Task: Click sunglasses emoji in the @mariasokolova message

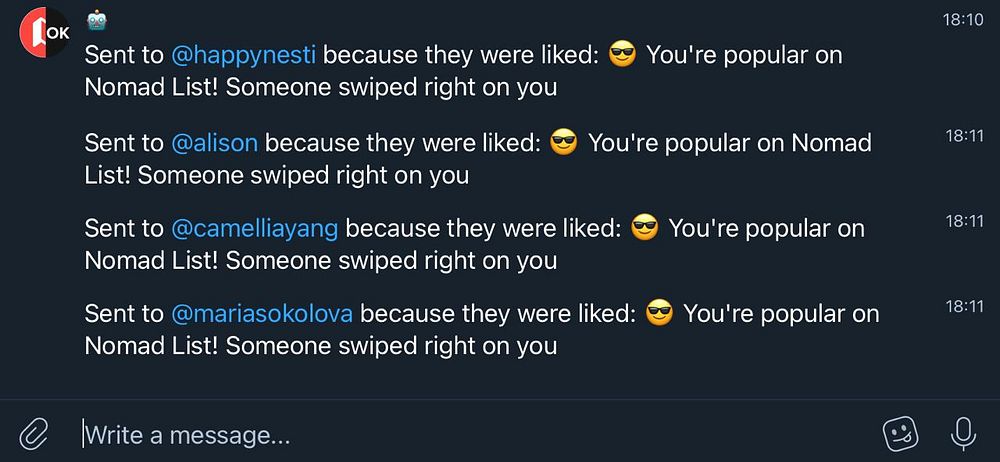Action: pyautogui.click(x=660, y=314)
